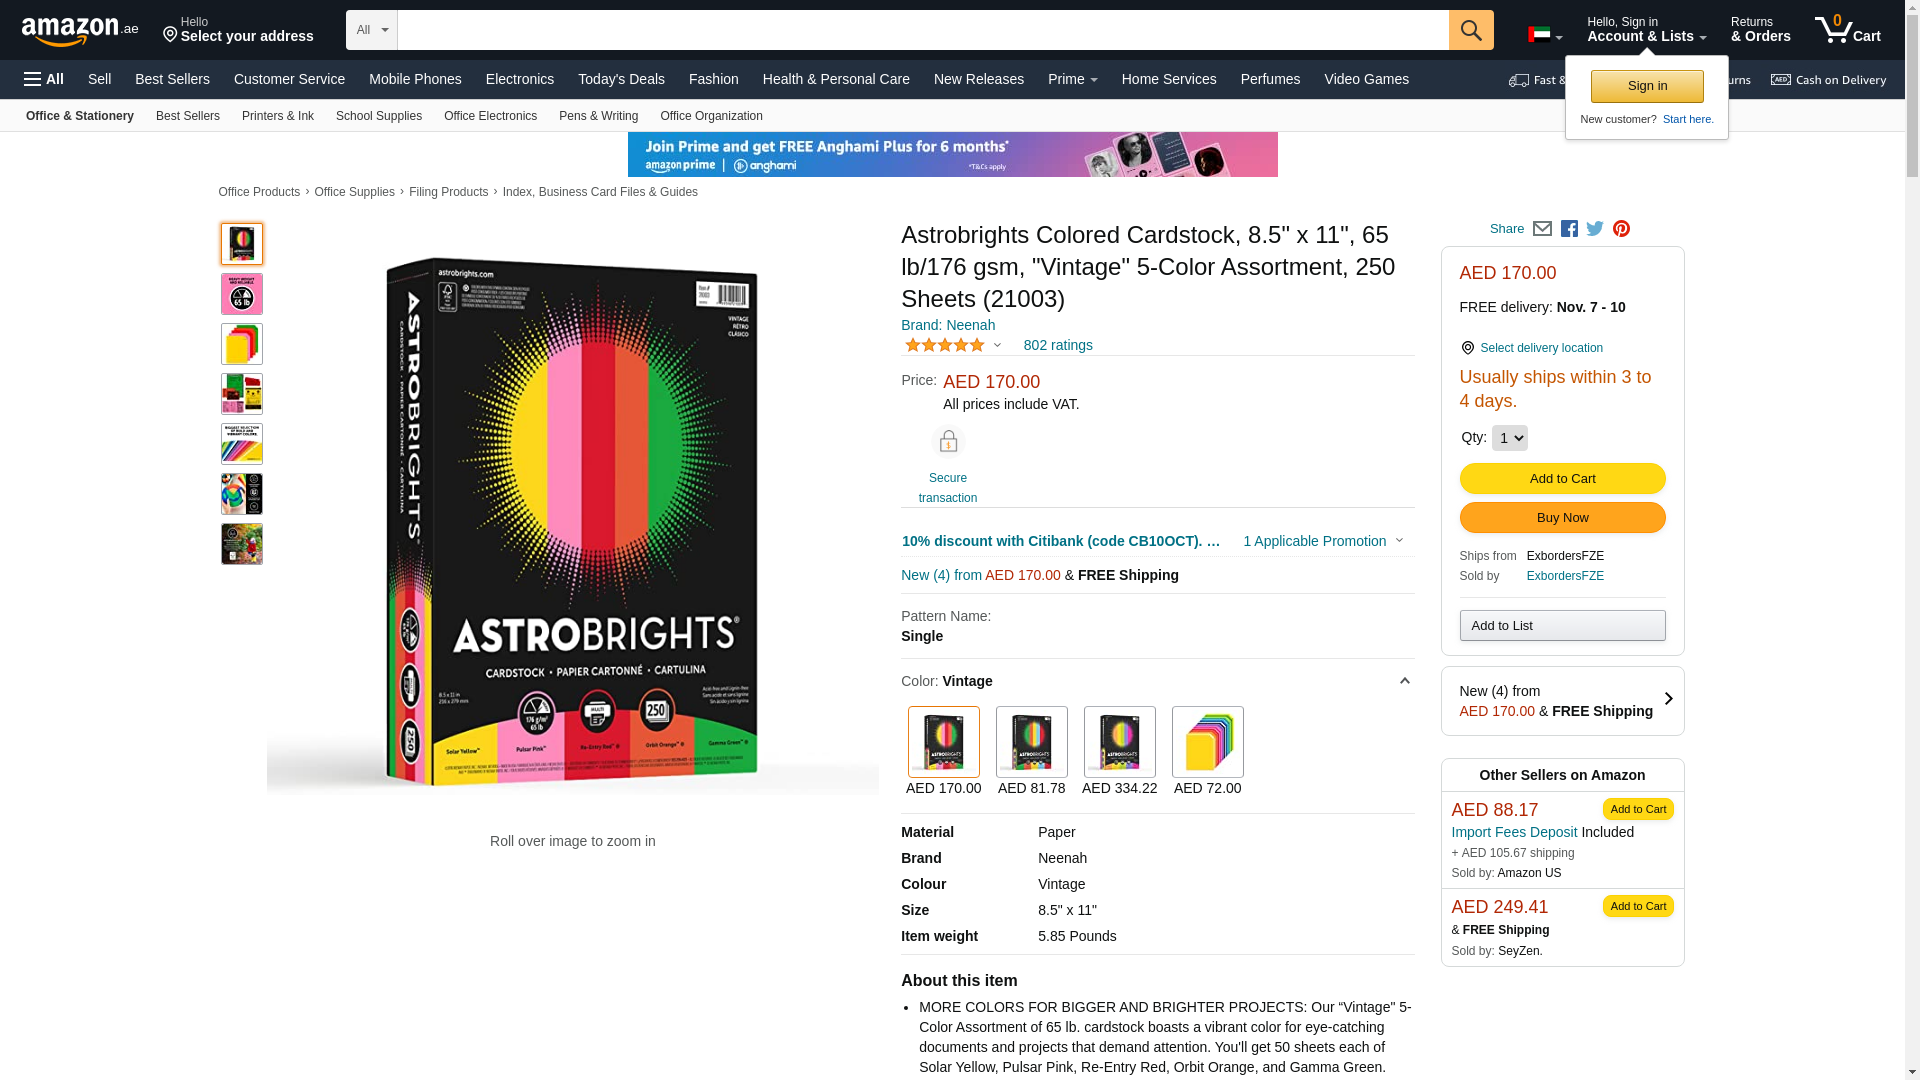This screenshot has width=1920, height=1080.
Task: Share via email envelope icon
Action: pyautogui.click(x=1542, y=229)
